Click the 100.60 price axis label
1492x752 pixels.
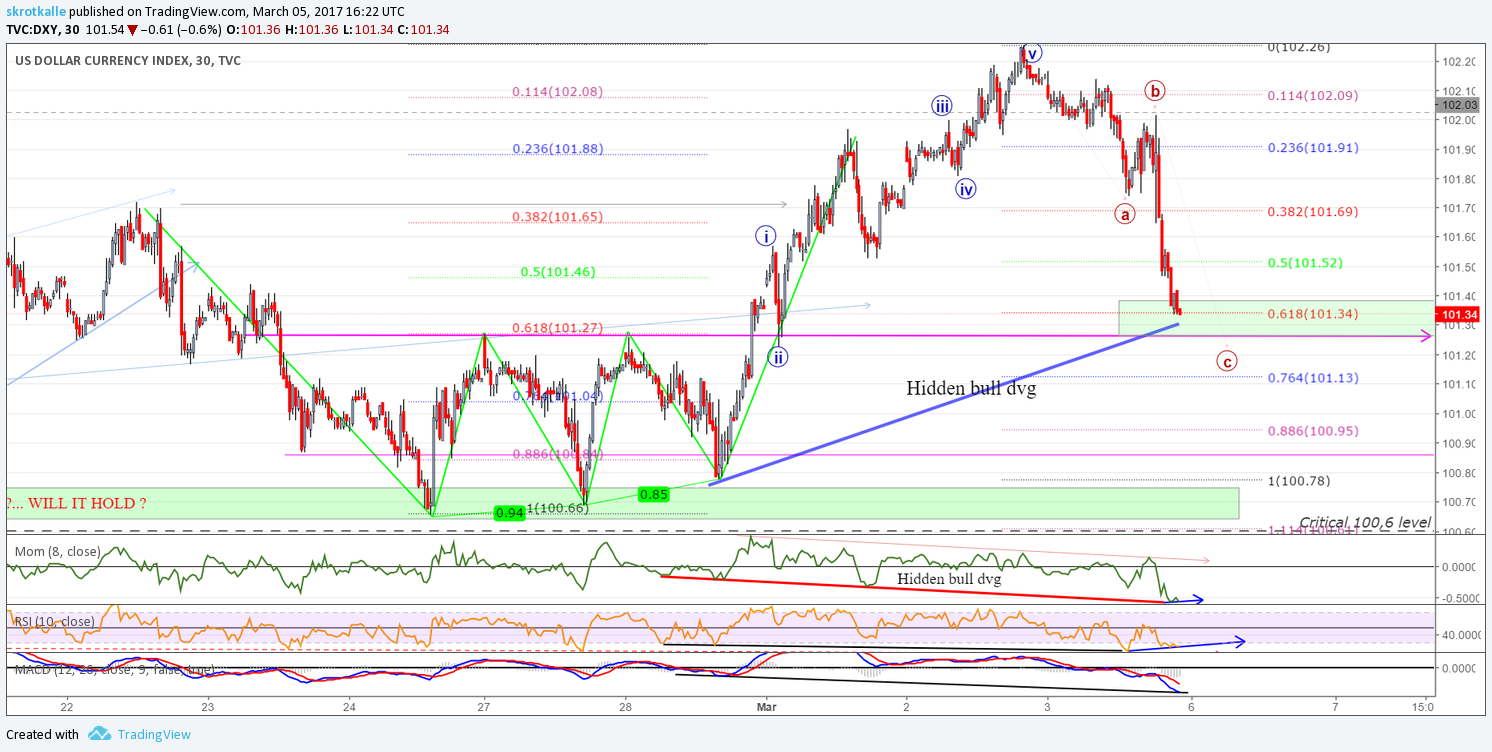[x=1460, y=532]
